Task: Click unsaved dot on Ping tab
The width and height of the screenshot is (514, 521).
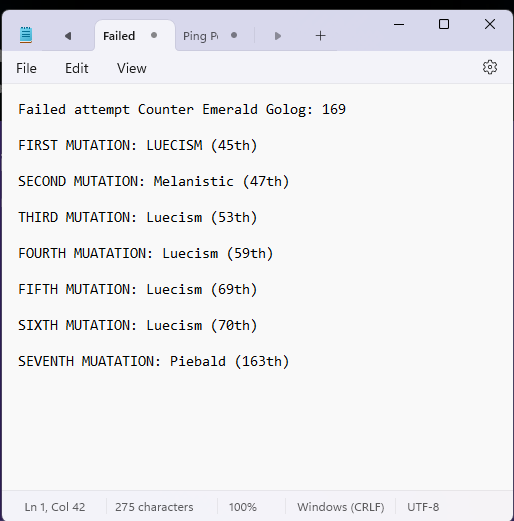Action: (234, 35)
